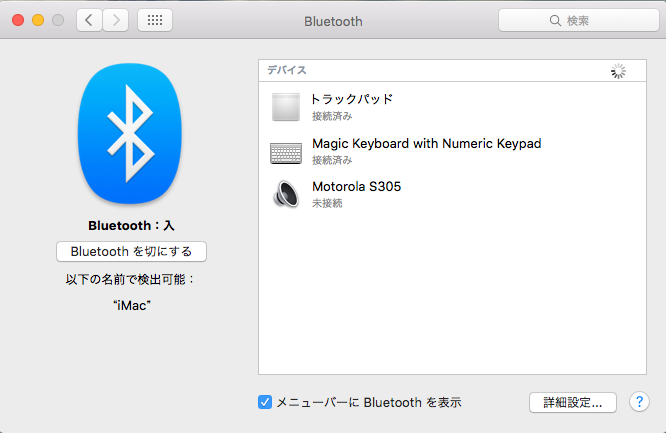Click the large Bluetooth logo icon
Image resolution: width=666 pixels, height=433 pixels.
[130, 133]
